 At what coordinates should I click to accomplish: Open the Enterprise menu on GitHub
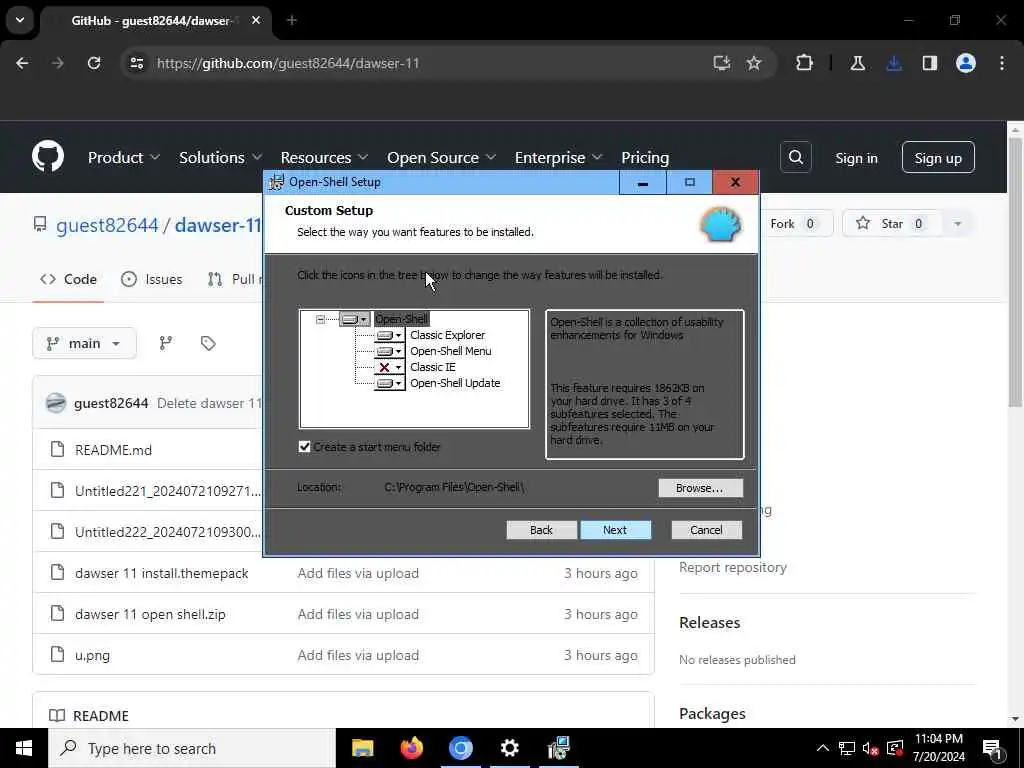point(558,157)
